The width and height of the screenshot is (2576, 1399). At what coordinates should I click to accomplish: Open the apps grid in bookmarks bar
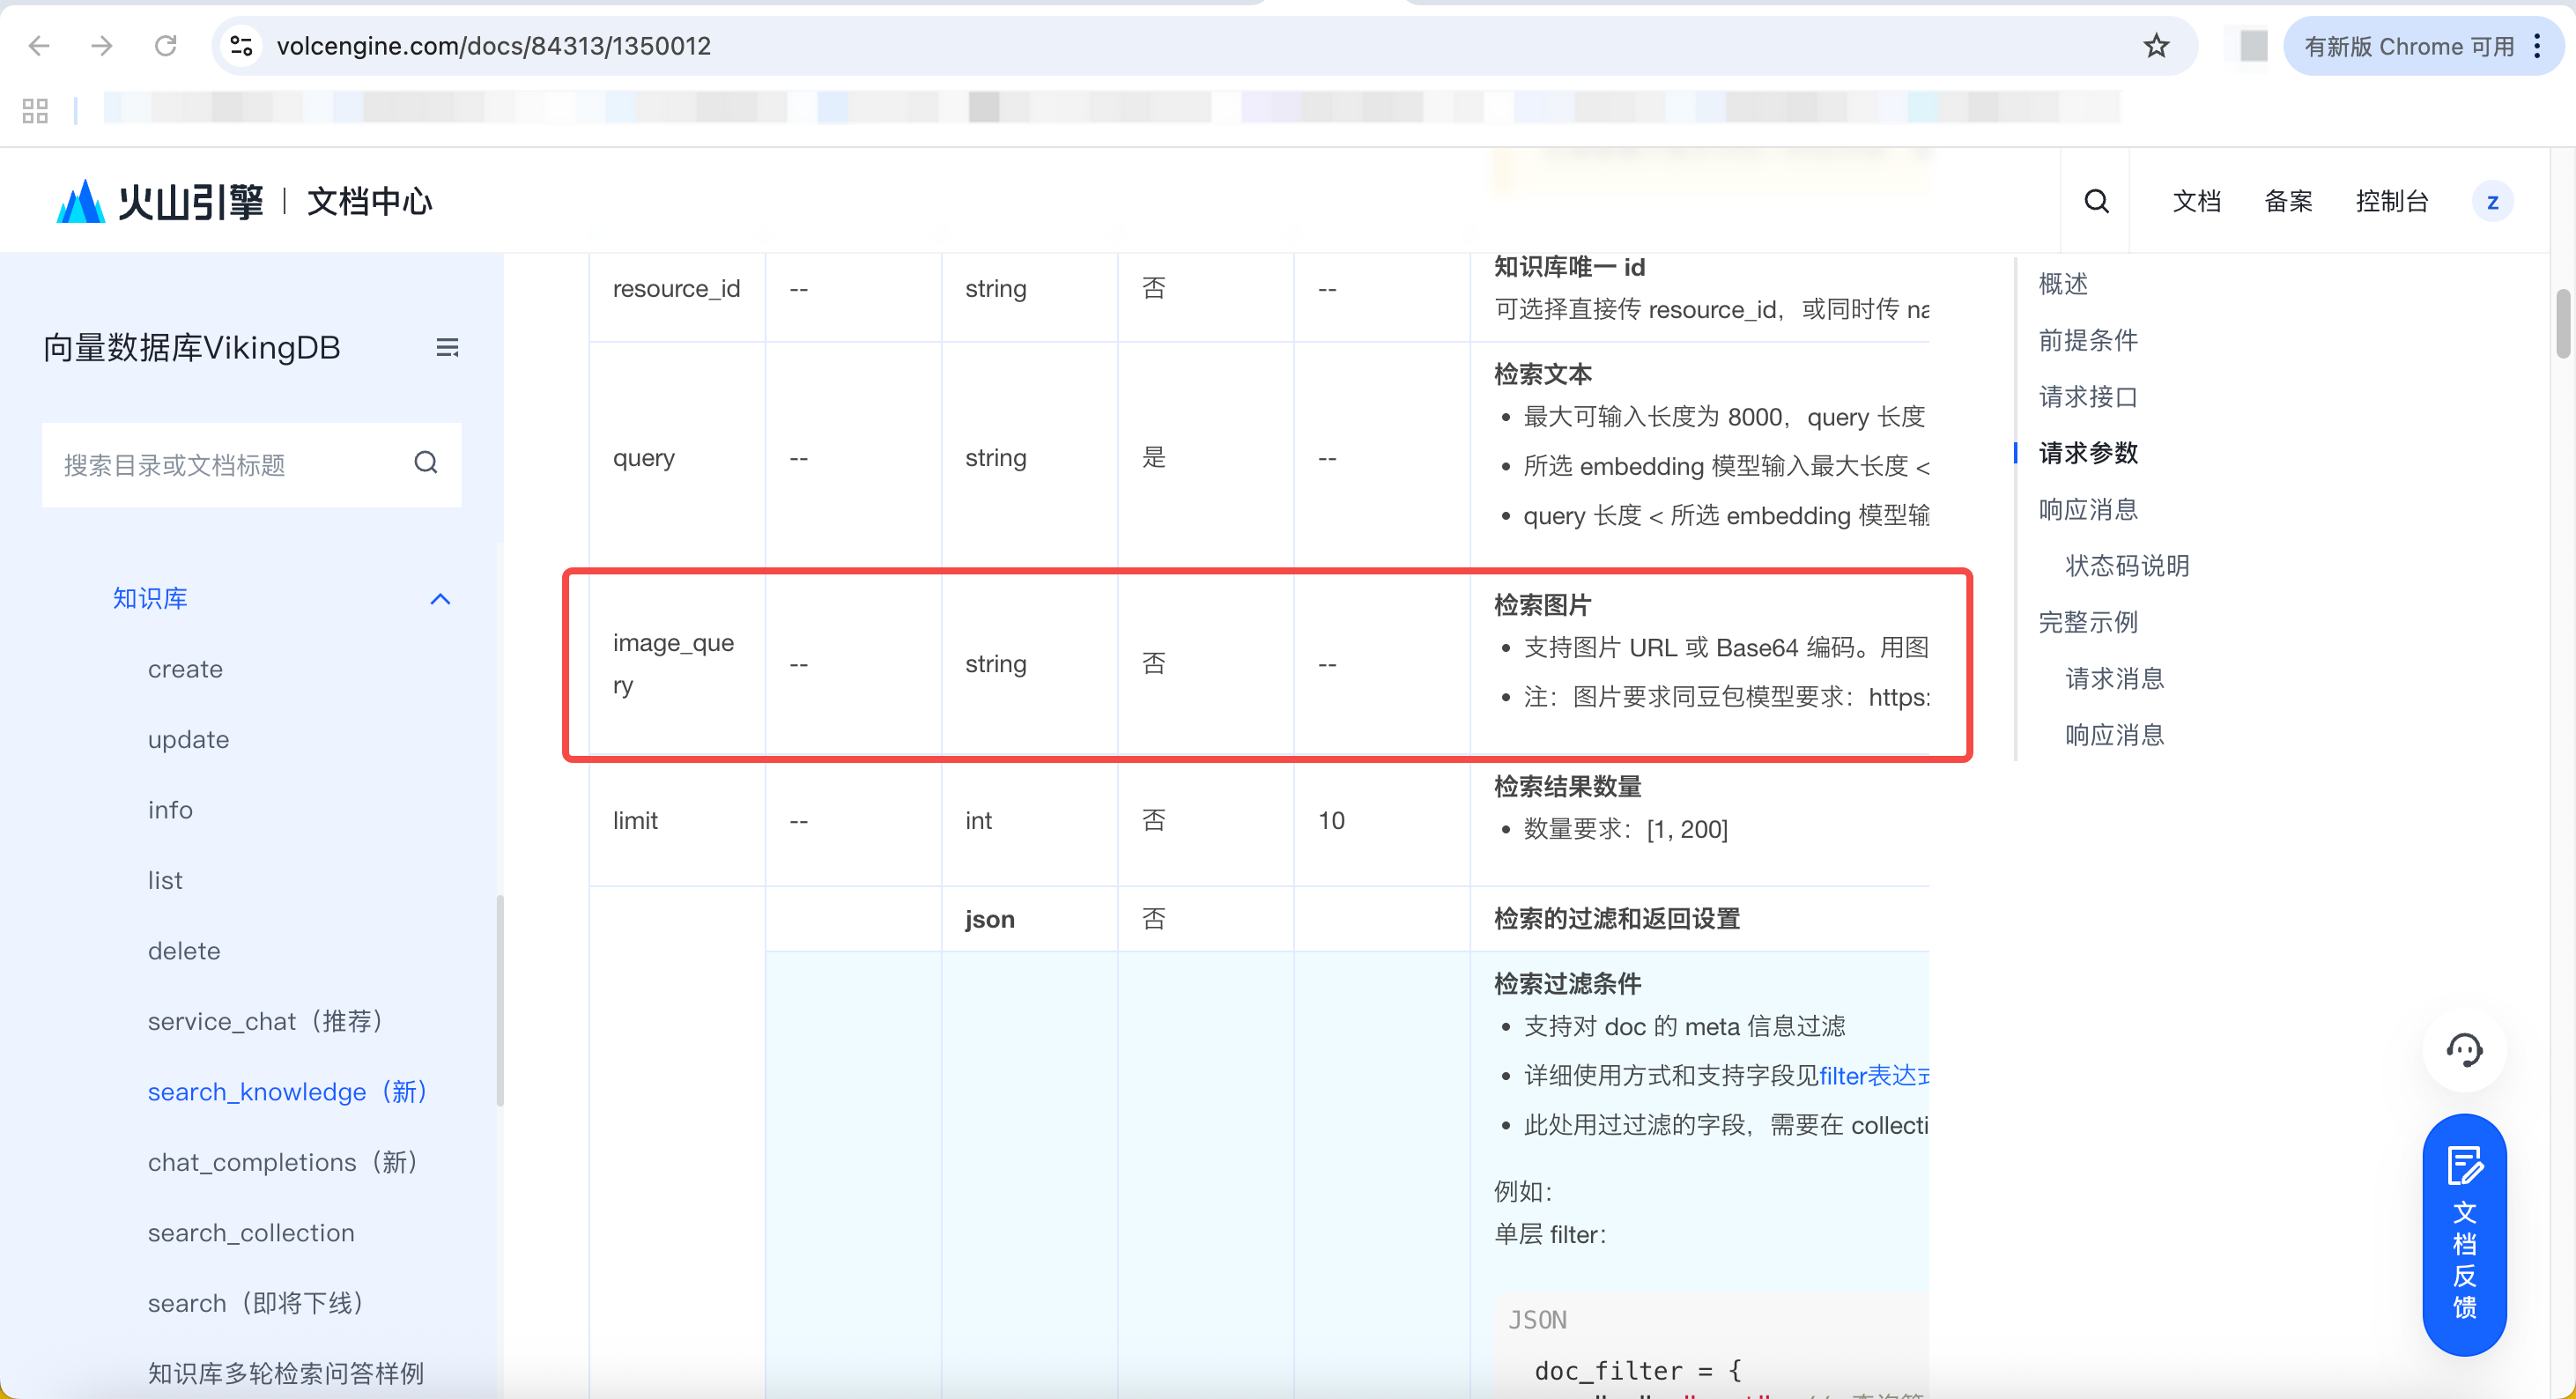tap(35, 110)
